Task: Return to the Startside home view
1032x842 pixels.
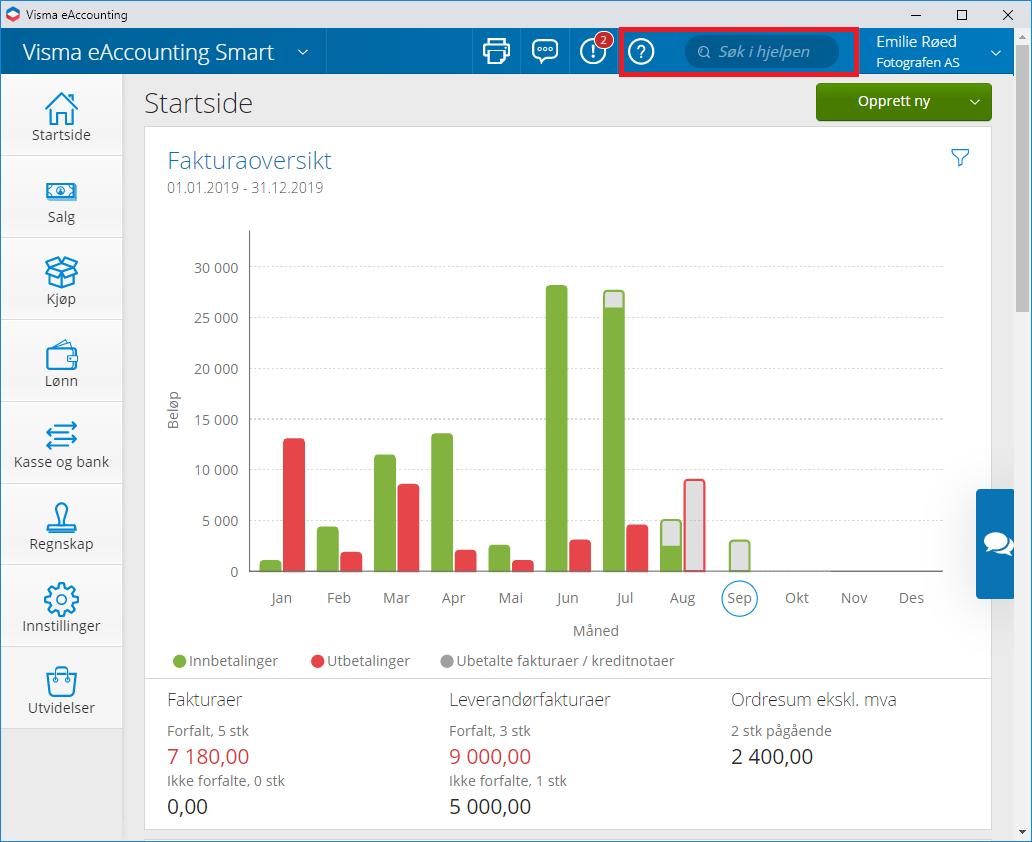Action: tap(61, 113)
